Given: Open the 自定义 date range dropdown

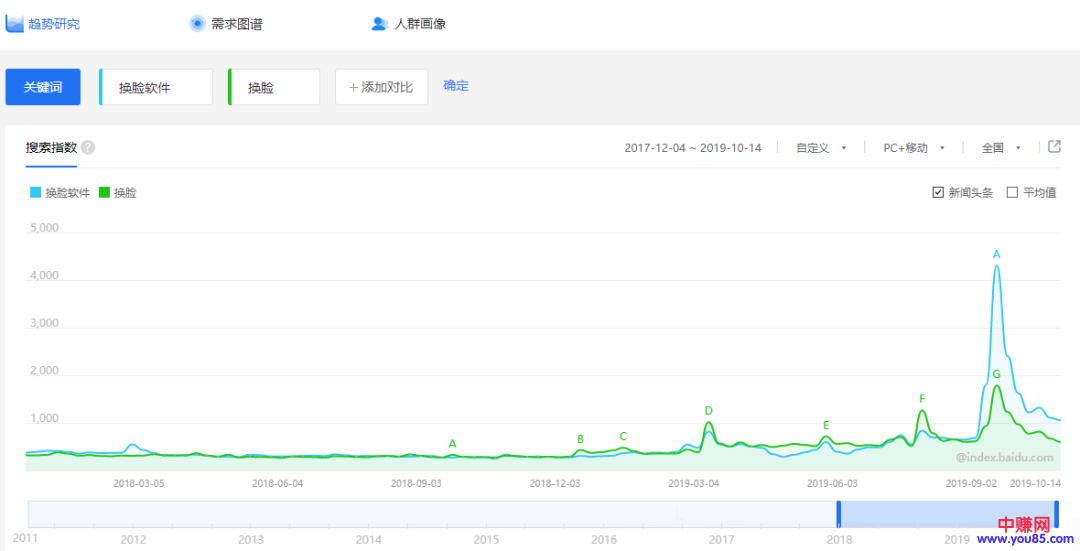Looking at the screenshot, I should tap(820, 148).
